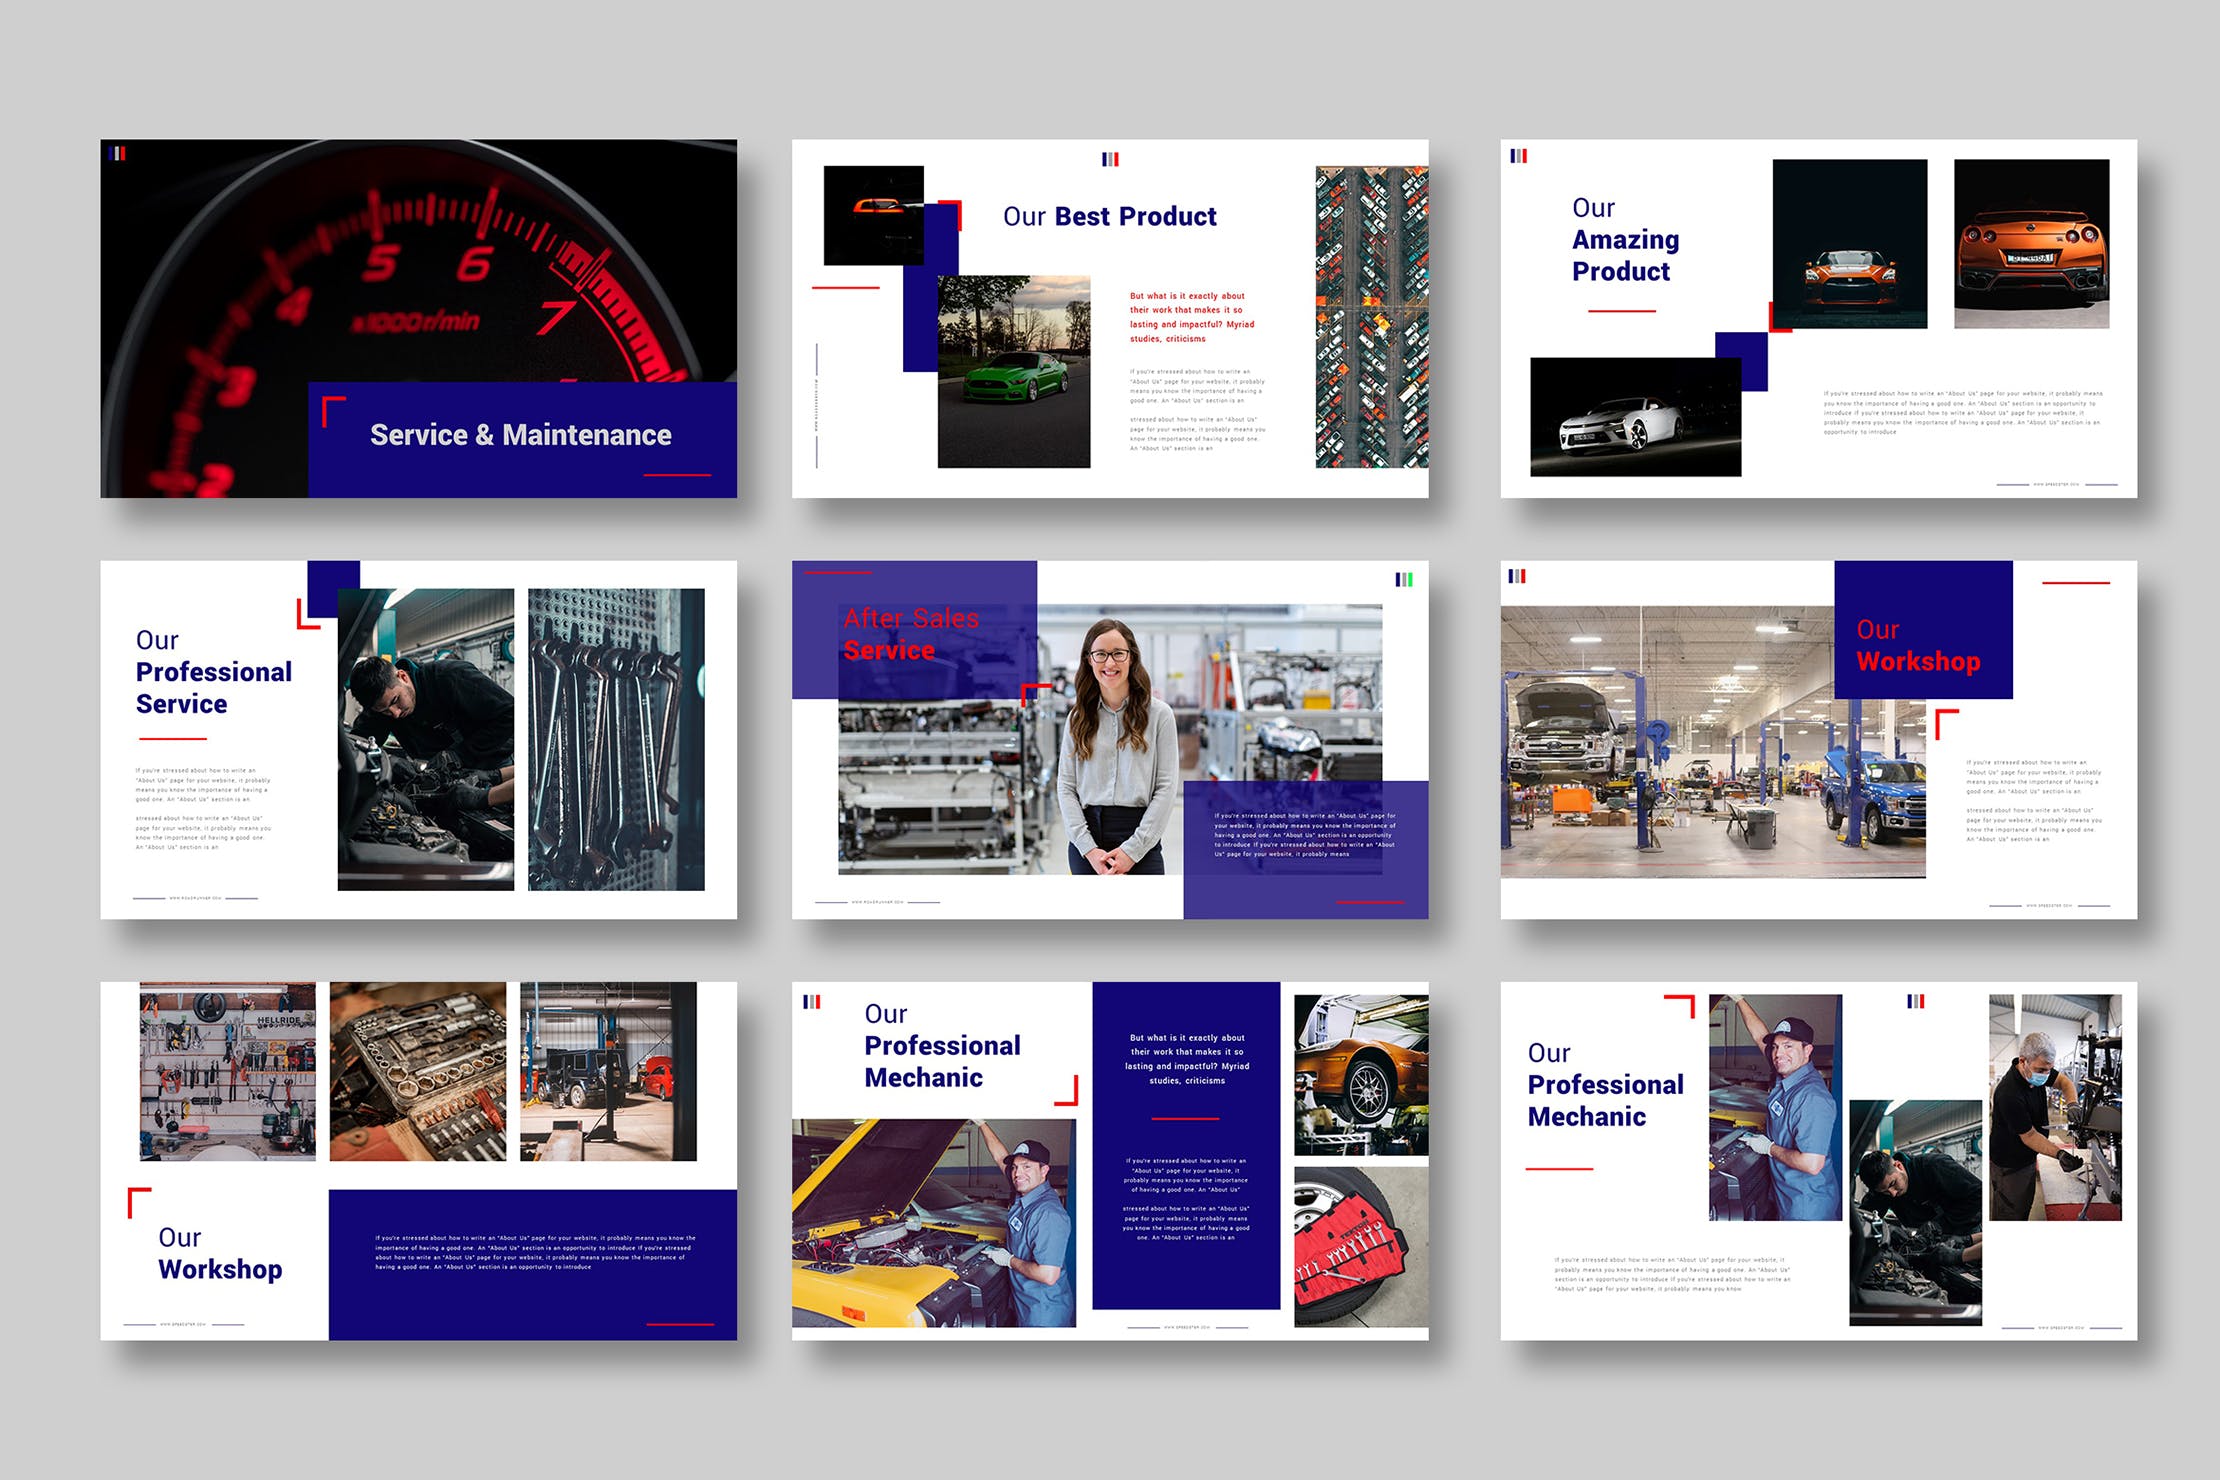The height and width of the screenshot is (1480, 2220).
Task: Click the red wrench roll tire photo
Action: click(1360, 1247)
